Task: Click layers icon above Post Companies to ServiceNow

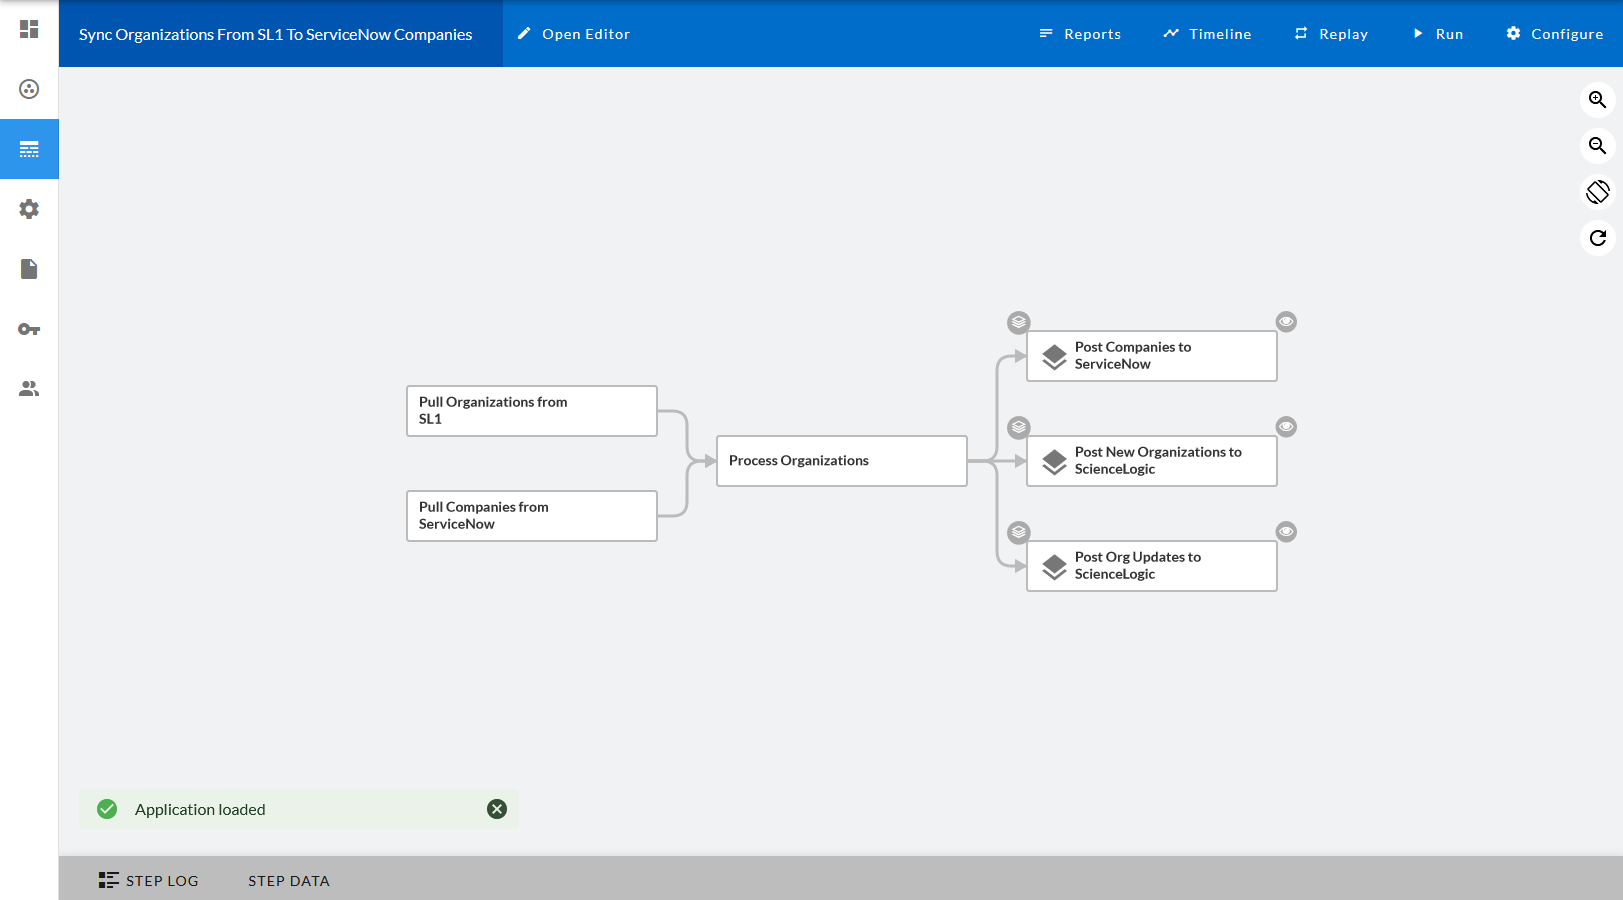Action: 1018,322
